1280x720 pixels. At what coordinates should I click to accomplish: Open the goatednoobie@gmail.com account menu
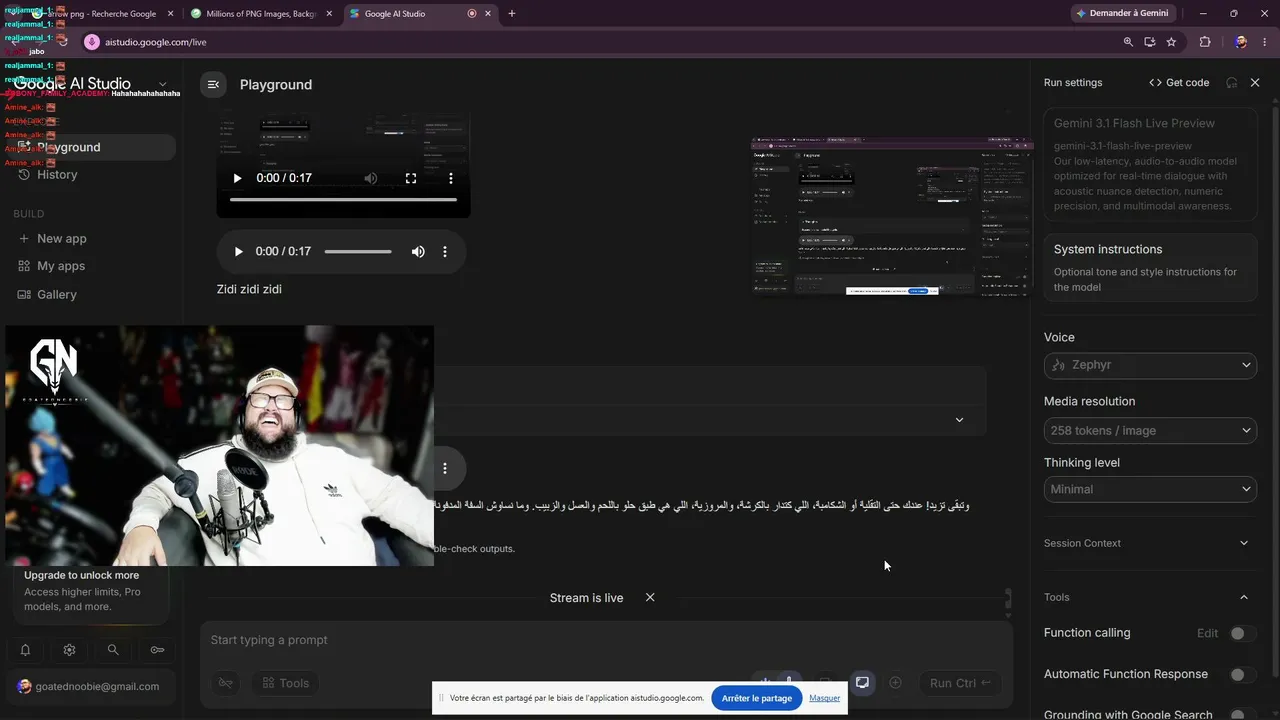click(90, 686)
